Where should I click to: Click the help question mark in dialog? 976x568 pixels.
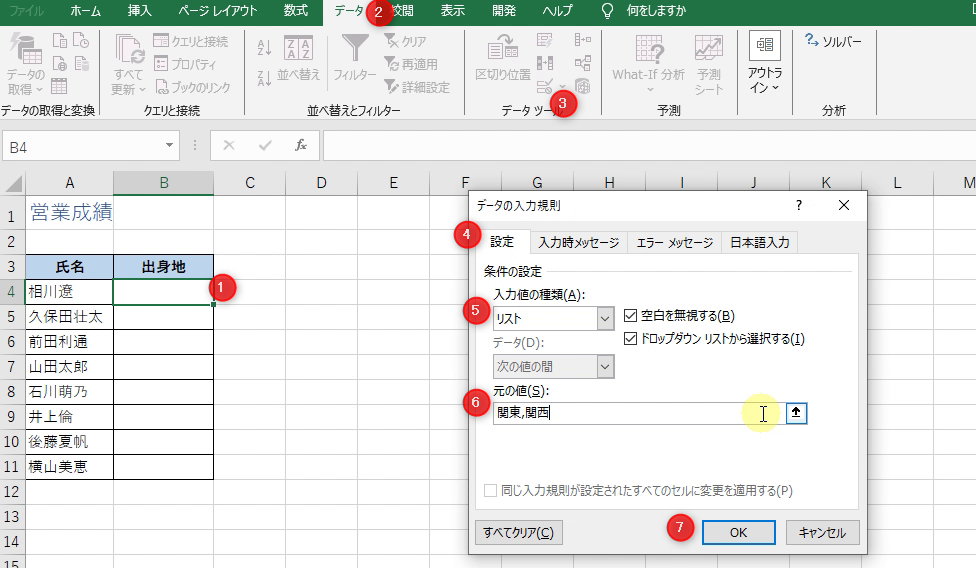pyautogui.click(x=798, y=205)
